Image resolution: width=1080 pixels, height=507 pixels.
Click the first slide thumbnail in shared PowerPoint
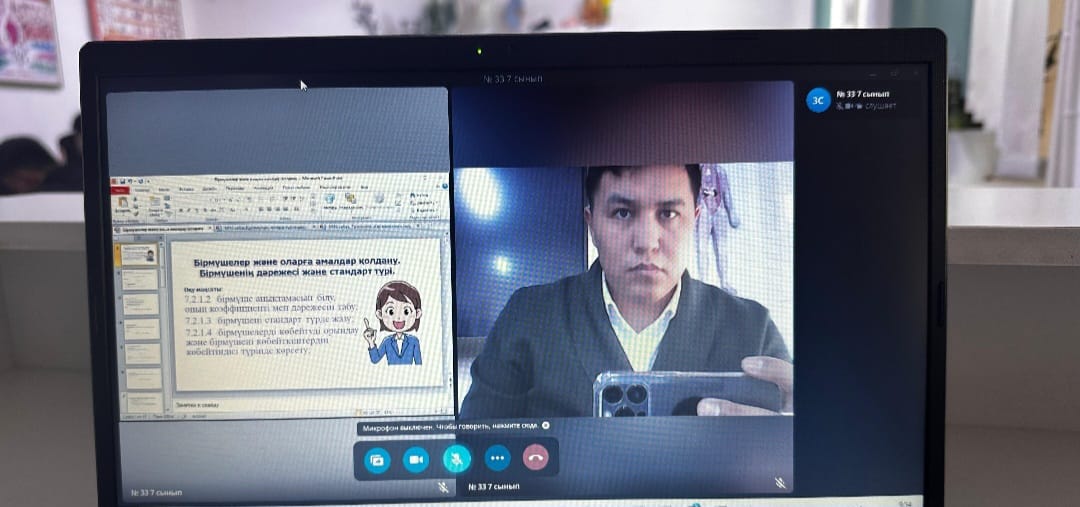tap(141, 255)
